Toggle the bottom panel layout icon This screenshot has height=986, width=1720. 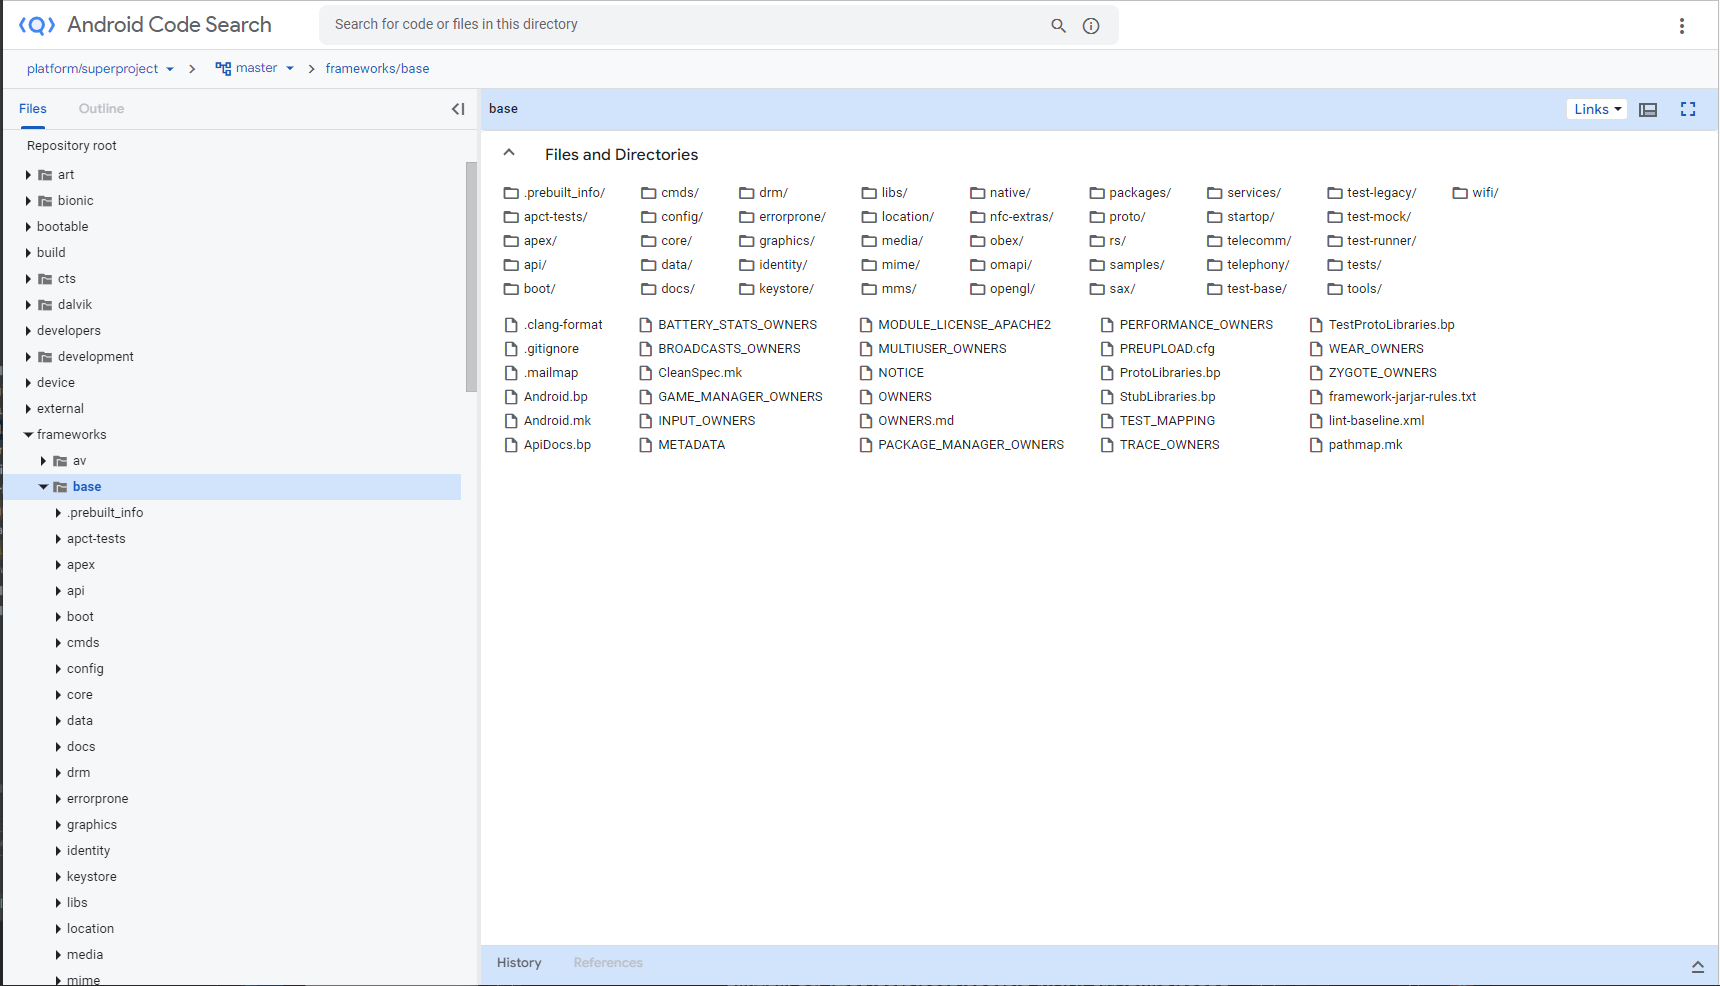pyautogui.click(x=1648, y=110)
